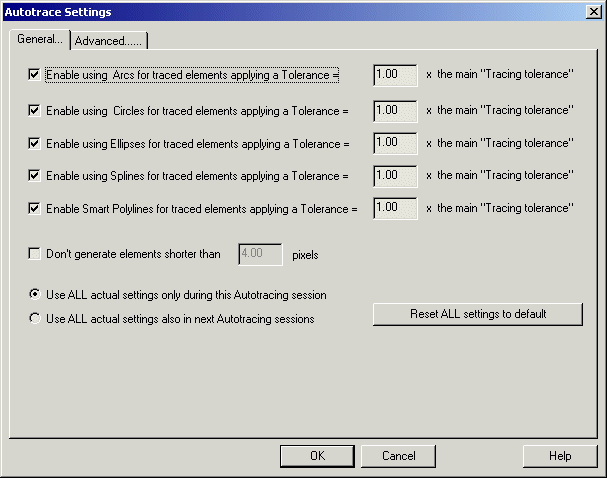Click the Cancel button
Screen dimensions: 607x478
click(x=399, y=456)
